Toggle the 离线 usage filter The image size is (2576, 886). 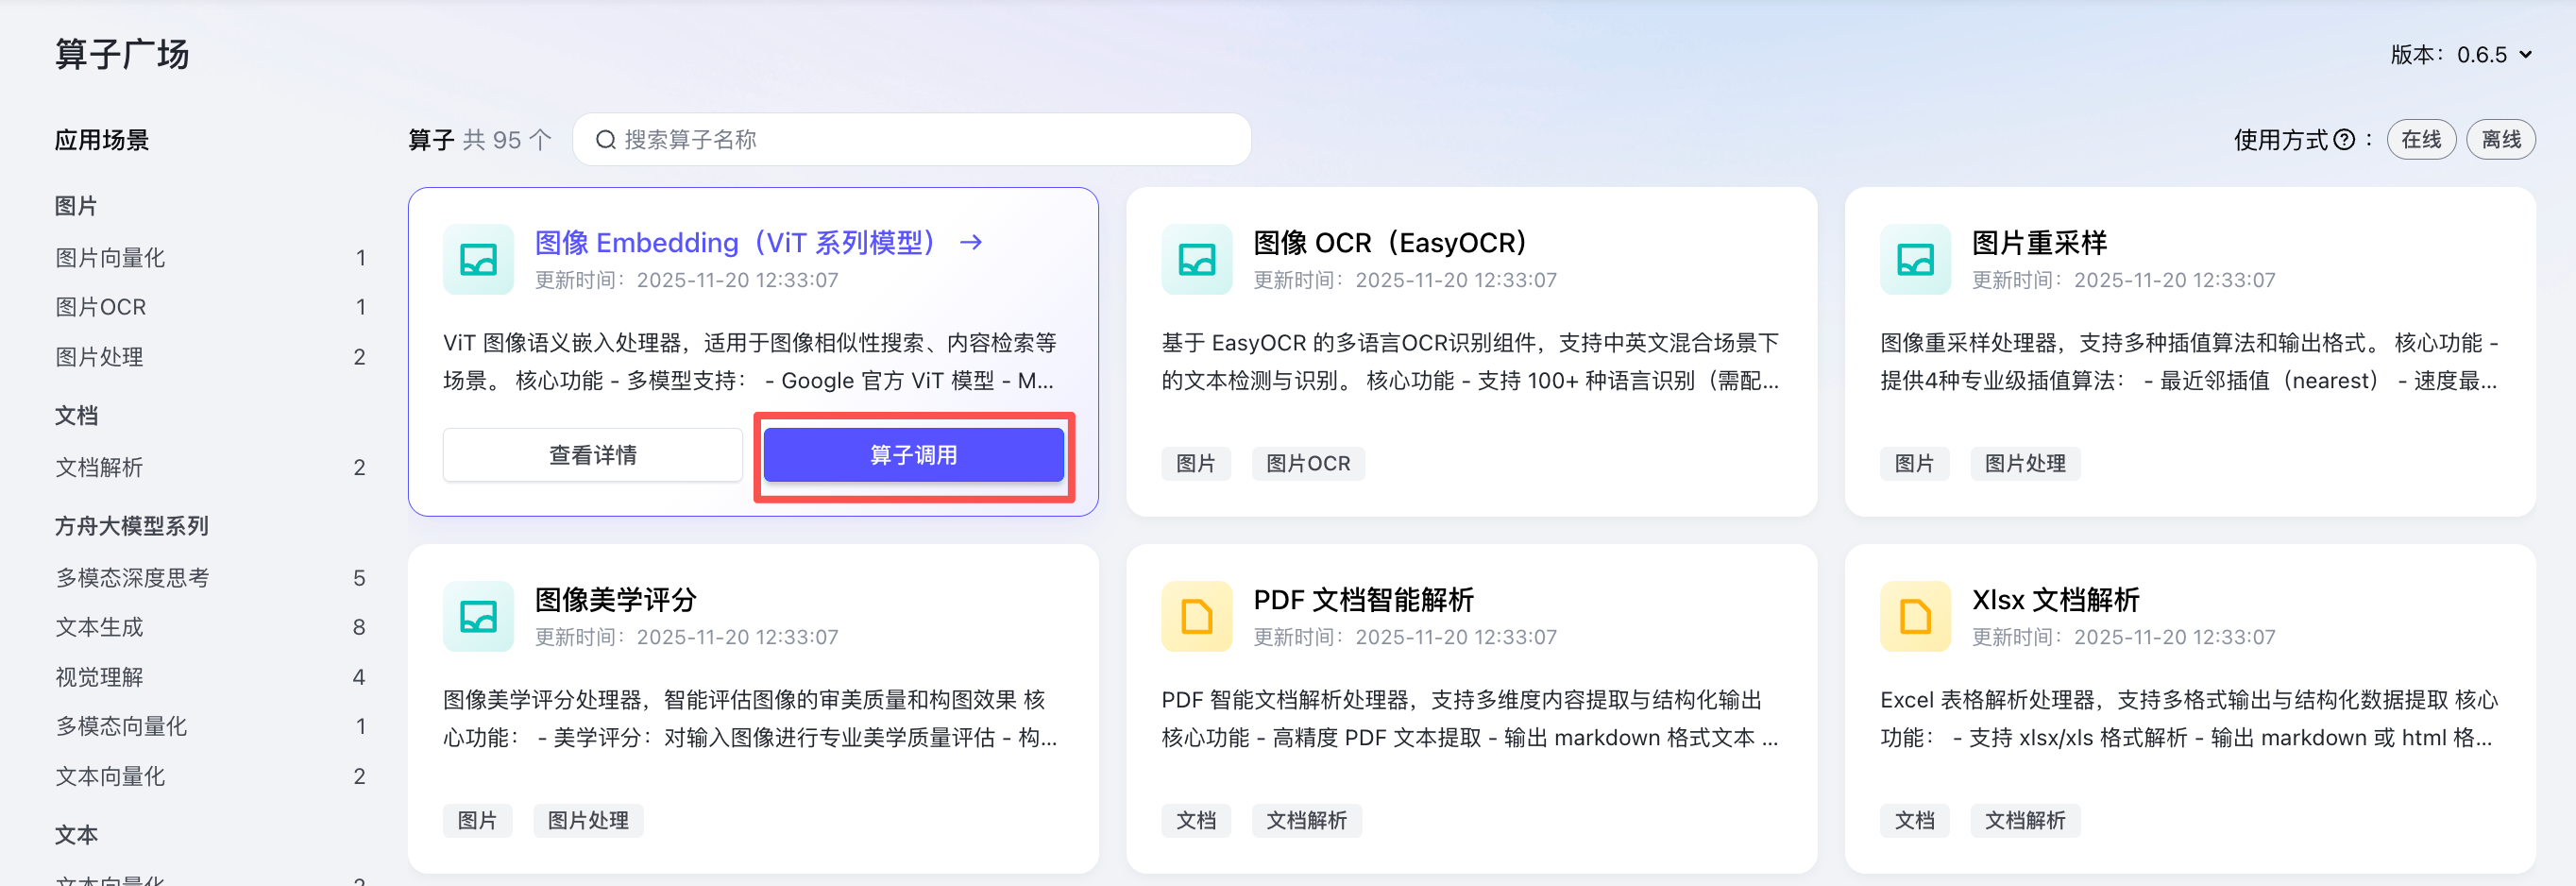click(2500, 140)
